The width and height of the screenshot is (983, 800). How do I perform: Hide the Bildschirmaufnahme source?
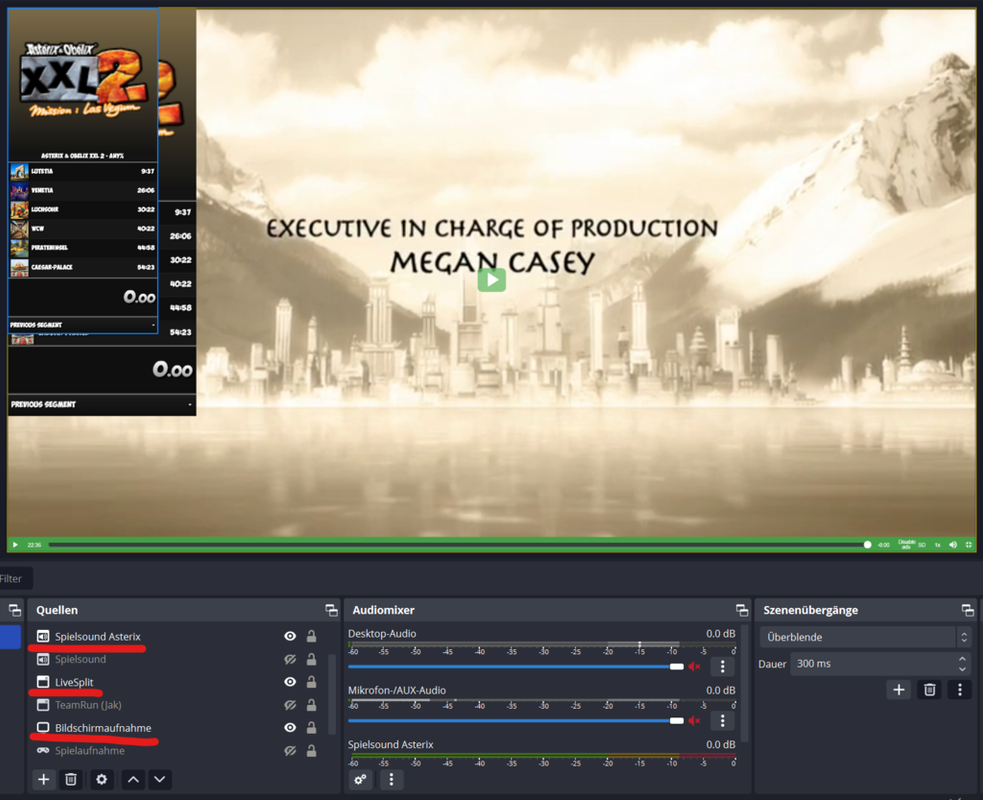[x=290, y=727]
